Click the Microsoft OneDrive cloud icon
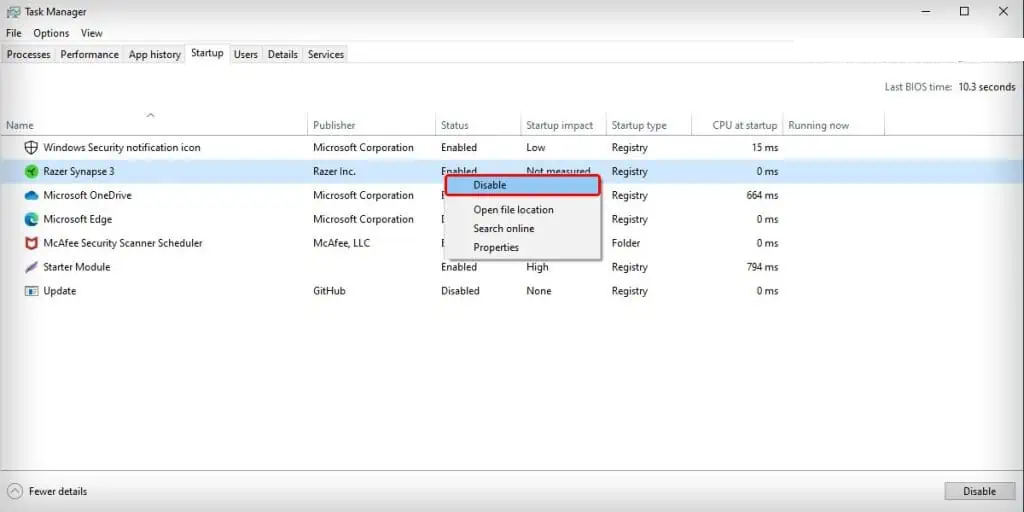The image size is (1024, 512). coord(31,196)
